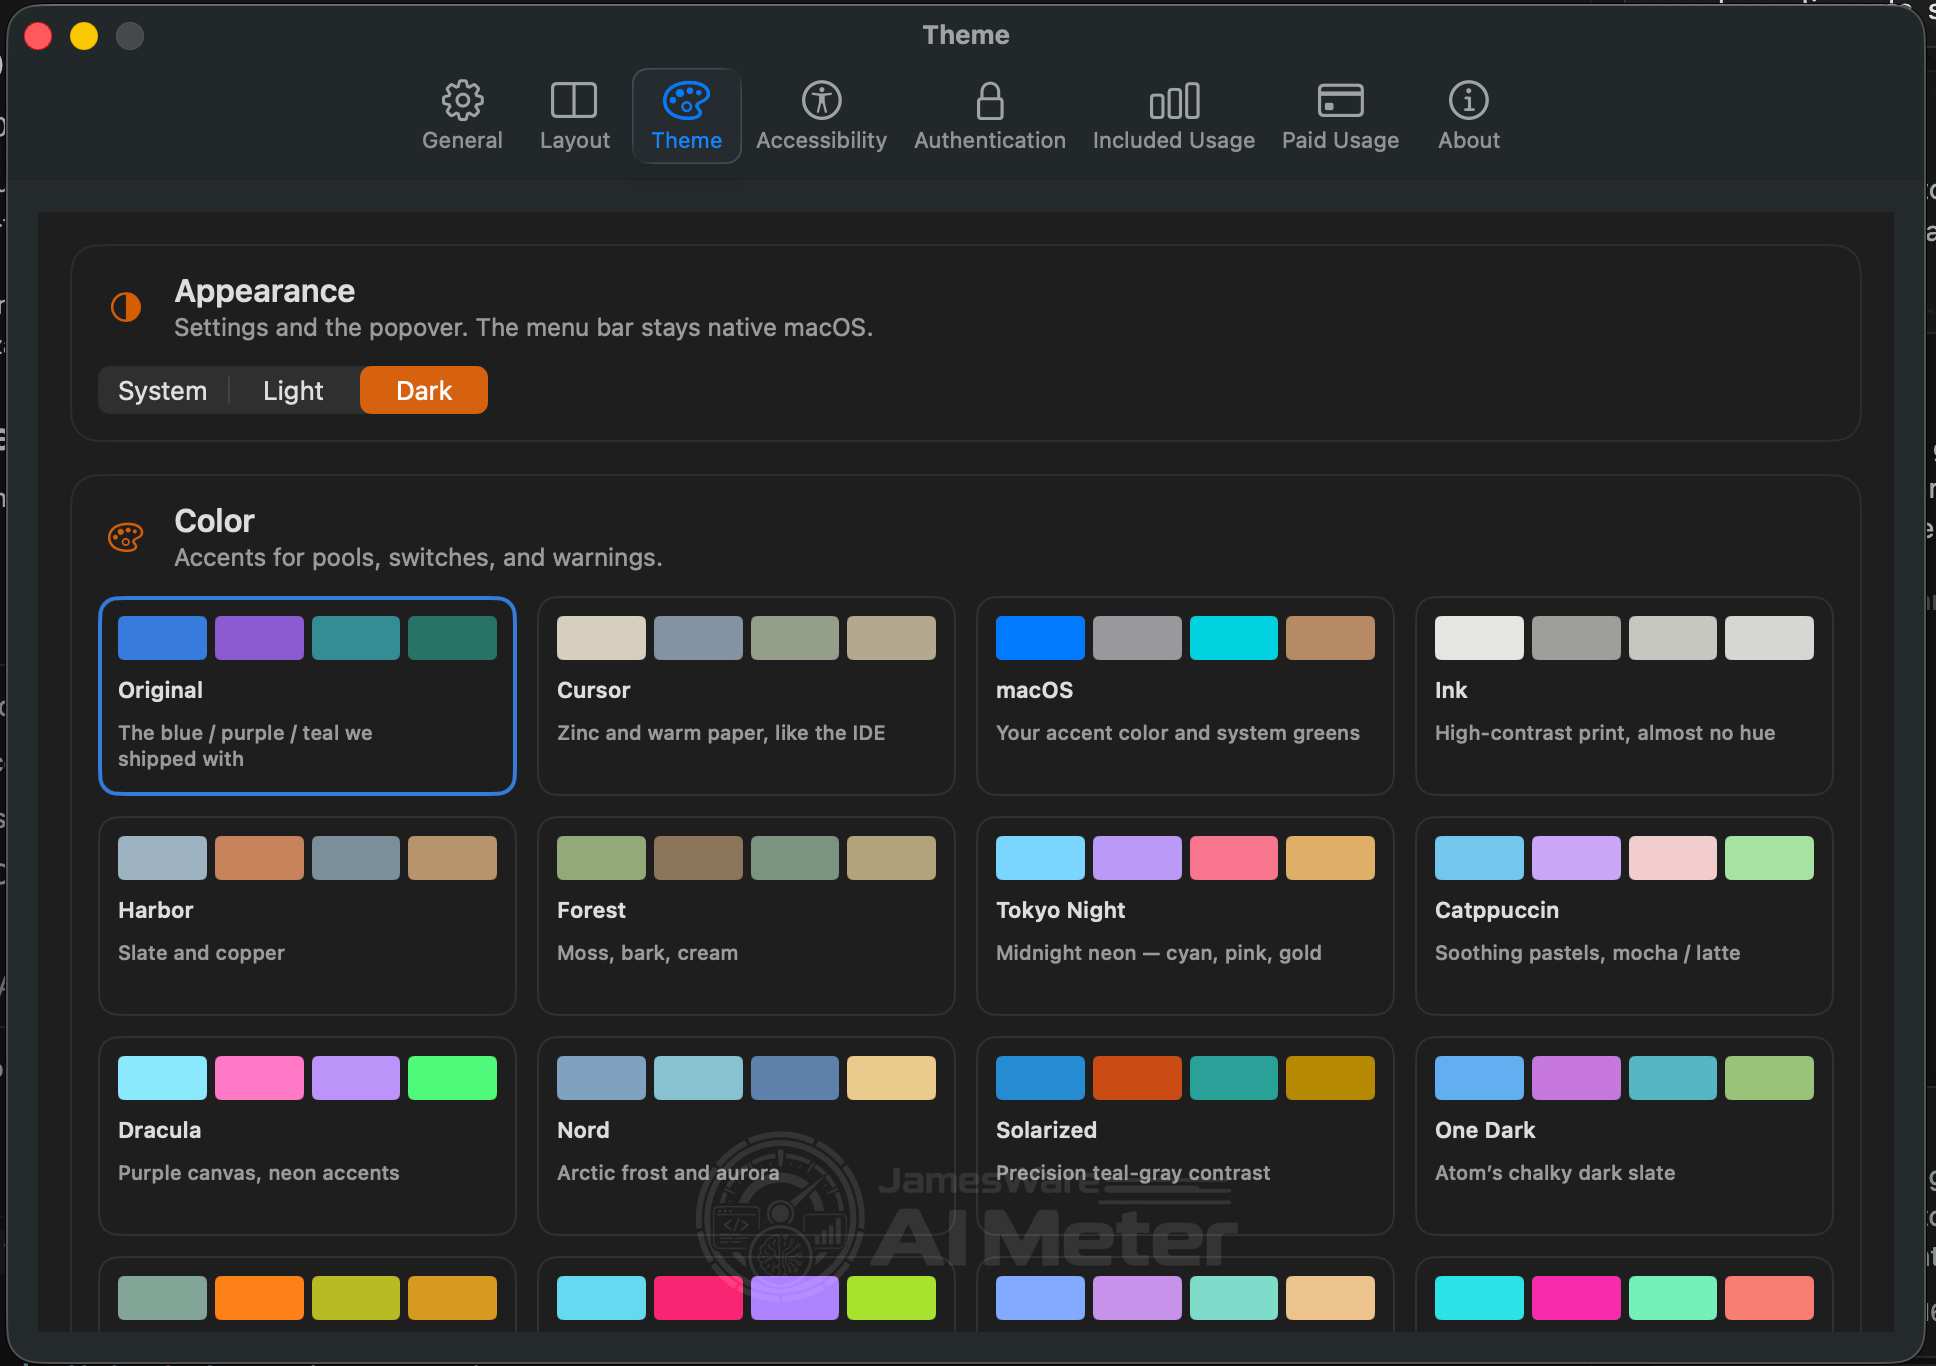Open the Authentication lock icon
This screenshot has width=1936, height=1366.
click(990, 100)
